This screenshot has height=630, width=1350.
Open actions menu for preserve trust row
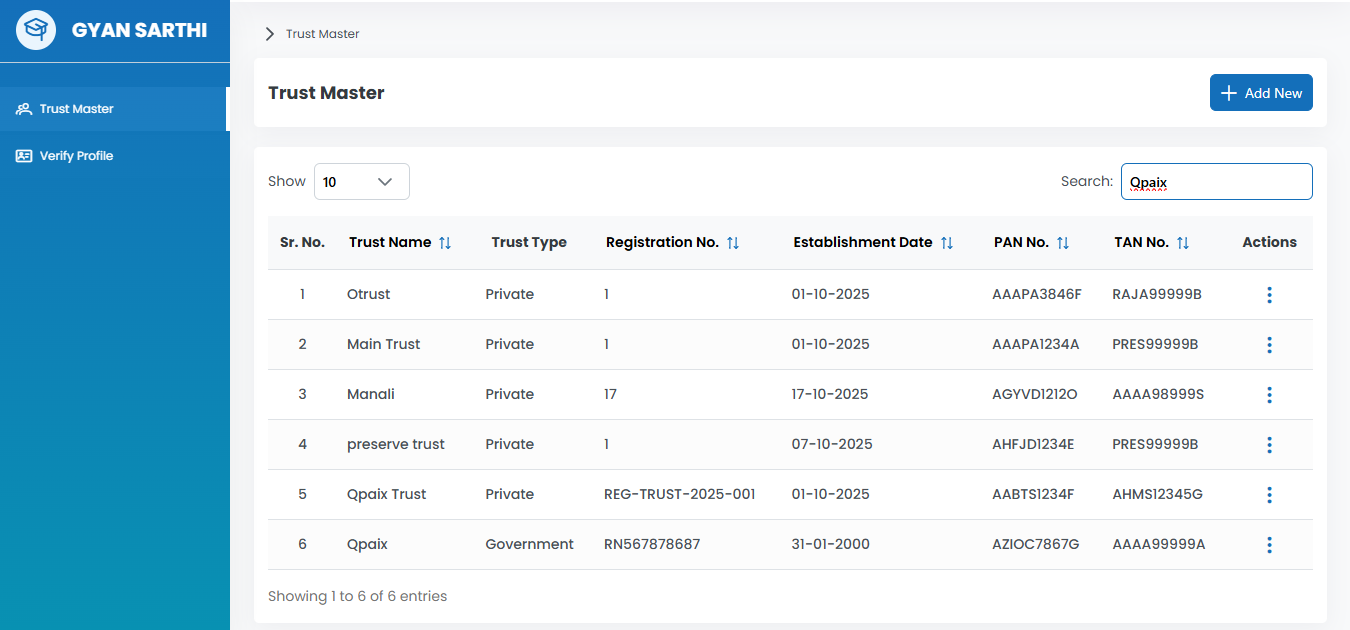pyautogui.click(x=1269, y=445)
